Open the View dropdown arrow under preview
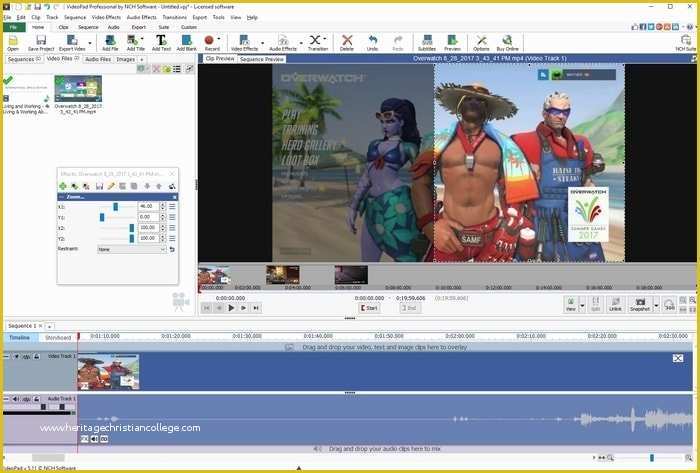The image size is (700, 473). tap(582, 306)
